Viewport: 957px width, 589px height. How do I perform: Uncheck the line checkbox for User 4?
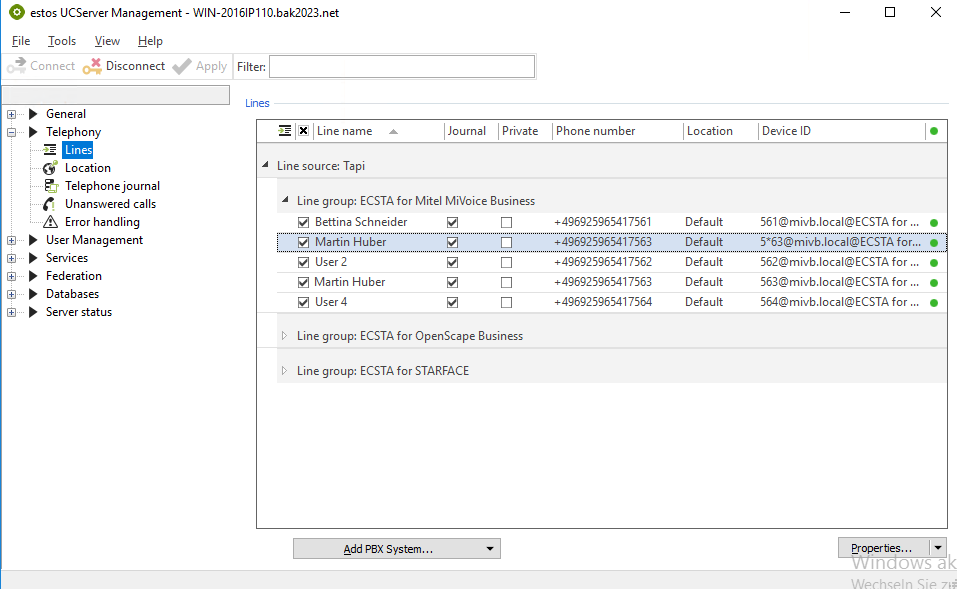(x=304, y=302)
